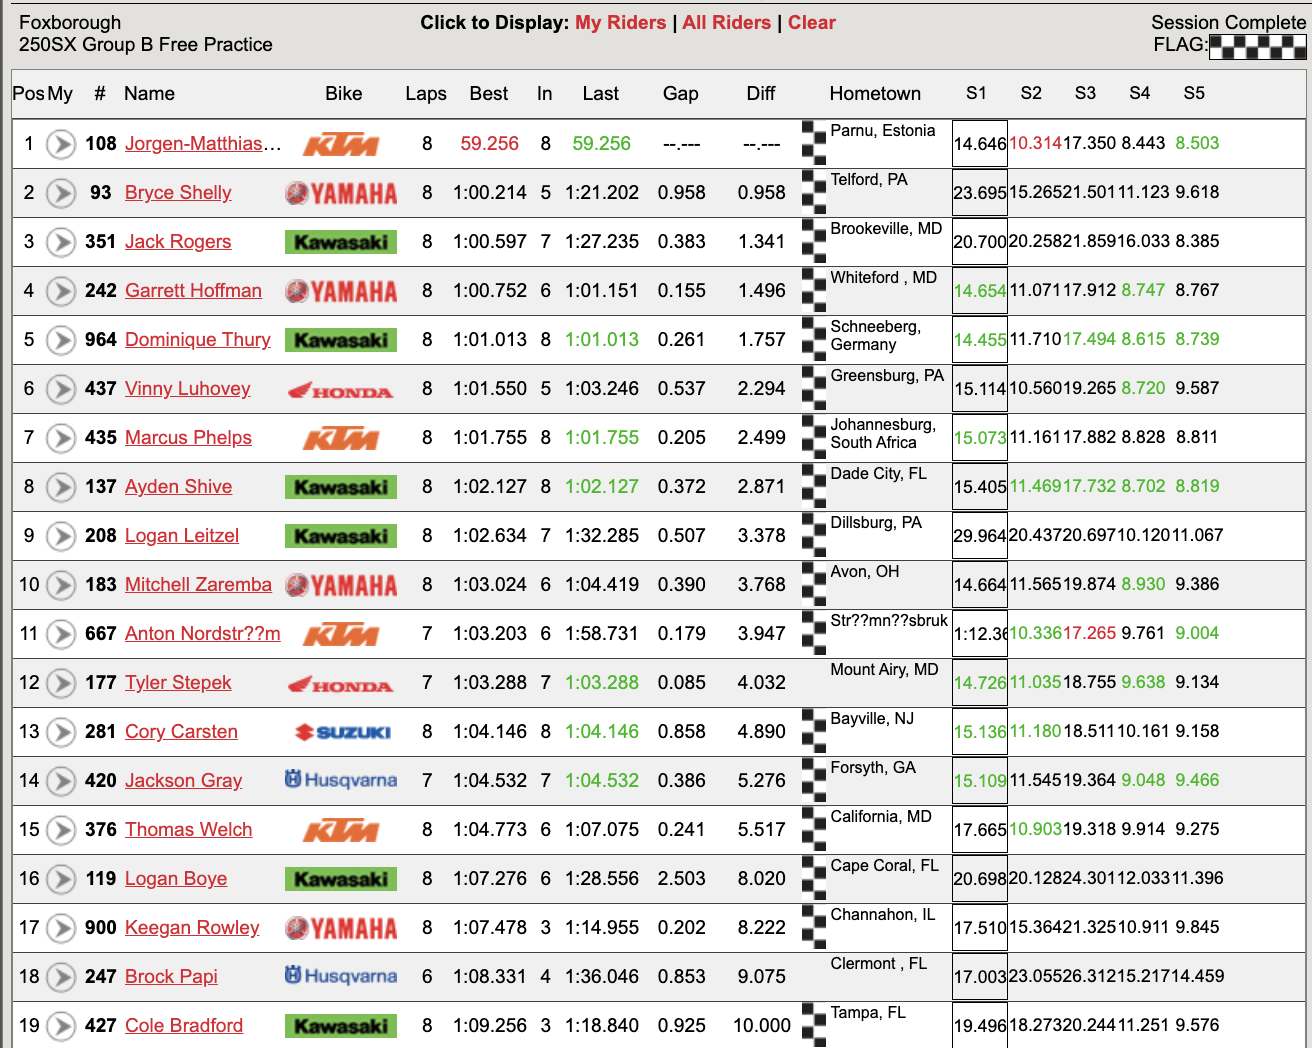Toggle My rider arrow for Marcus Phelps

pyautogui.click(x=61, y=438)
